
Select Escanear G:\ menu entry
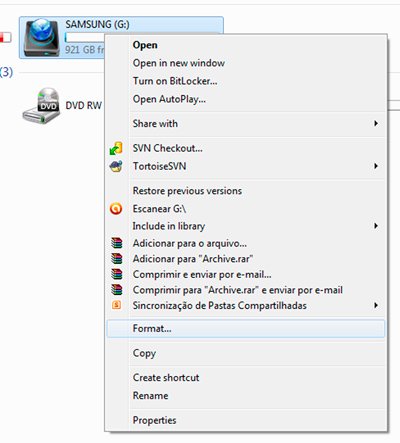[246, 209]
